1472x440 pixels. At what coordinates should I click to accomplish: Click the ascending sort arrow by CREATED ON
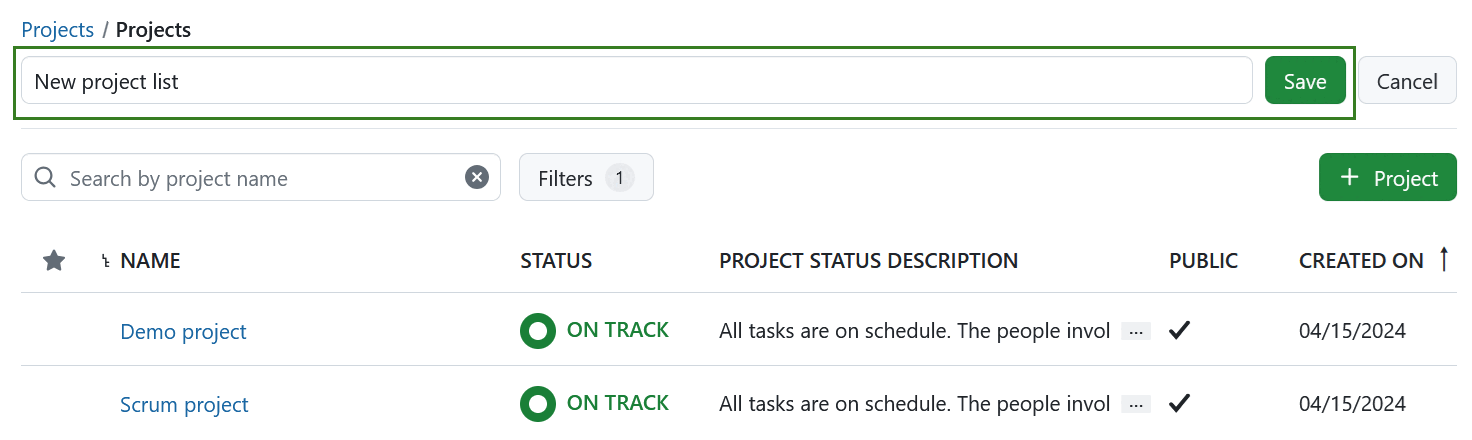[x=1443, y=260]
